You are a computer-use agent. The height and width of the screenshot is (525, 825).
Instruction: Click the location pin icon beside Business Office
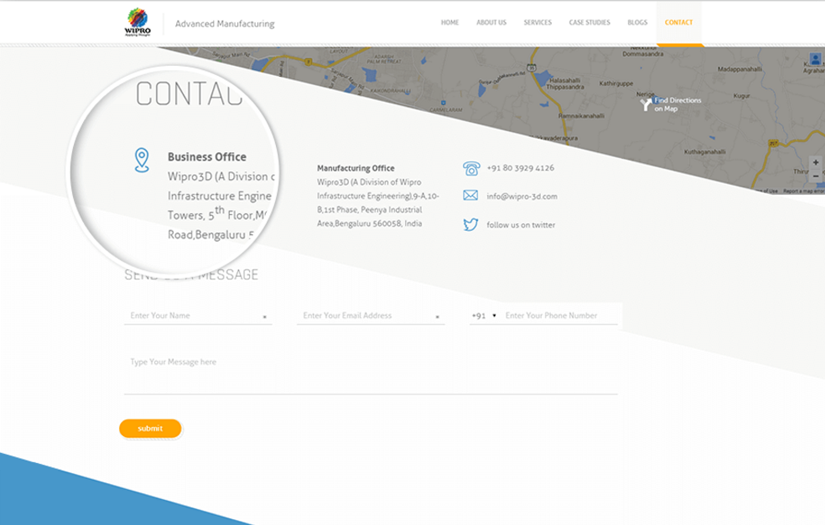[x=142, y=160]
